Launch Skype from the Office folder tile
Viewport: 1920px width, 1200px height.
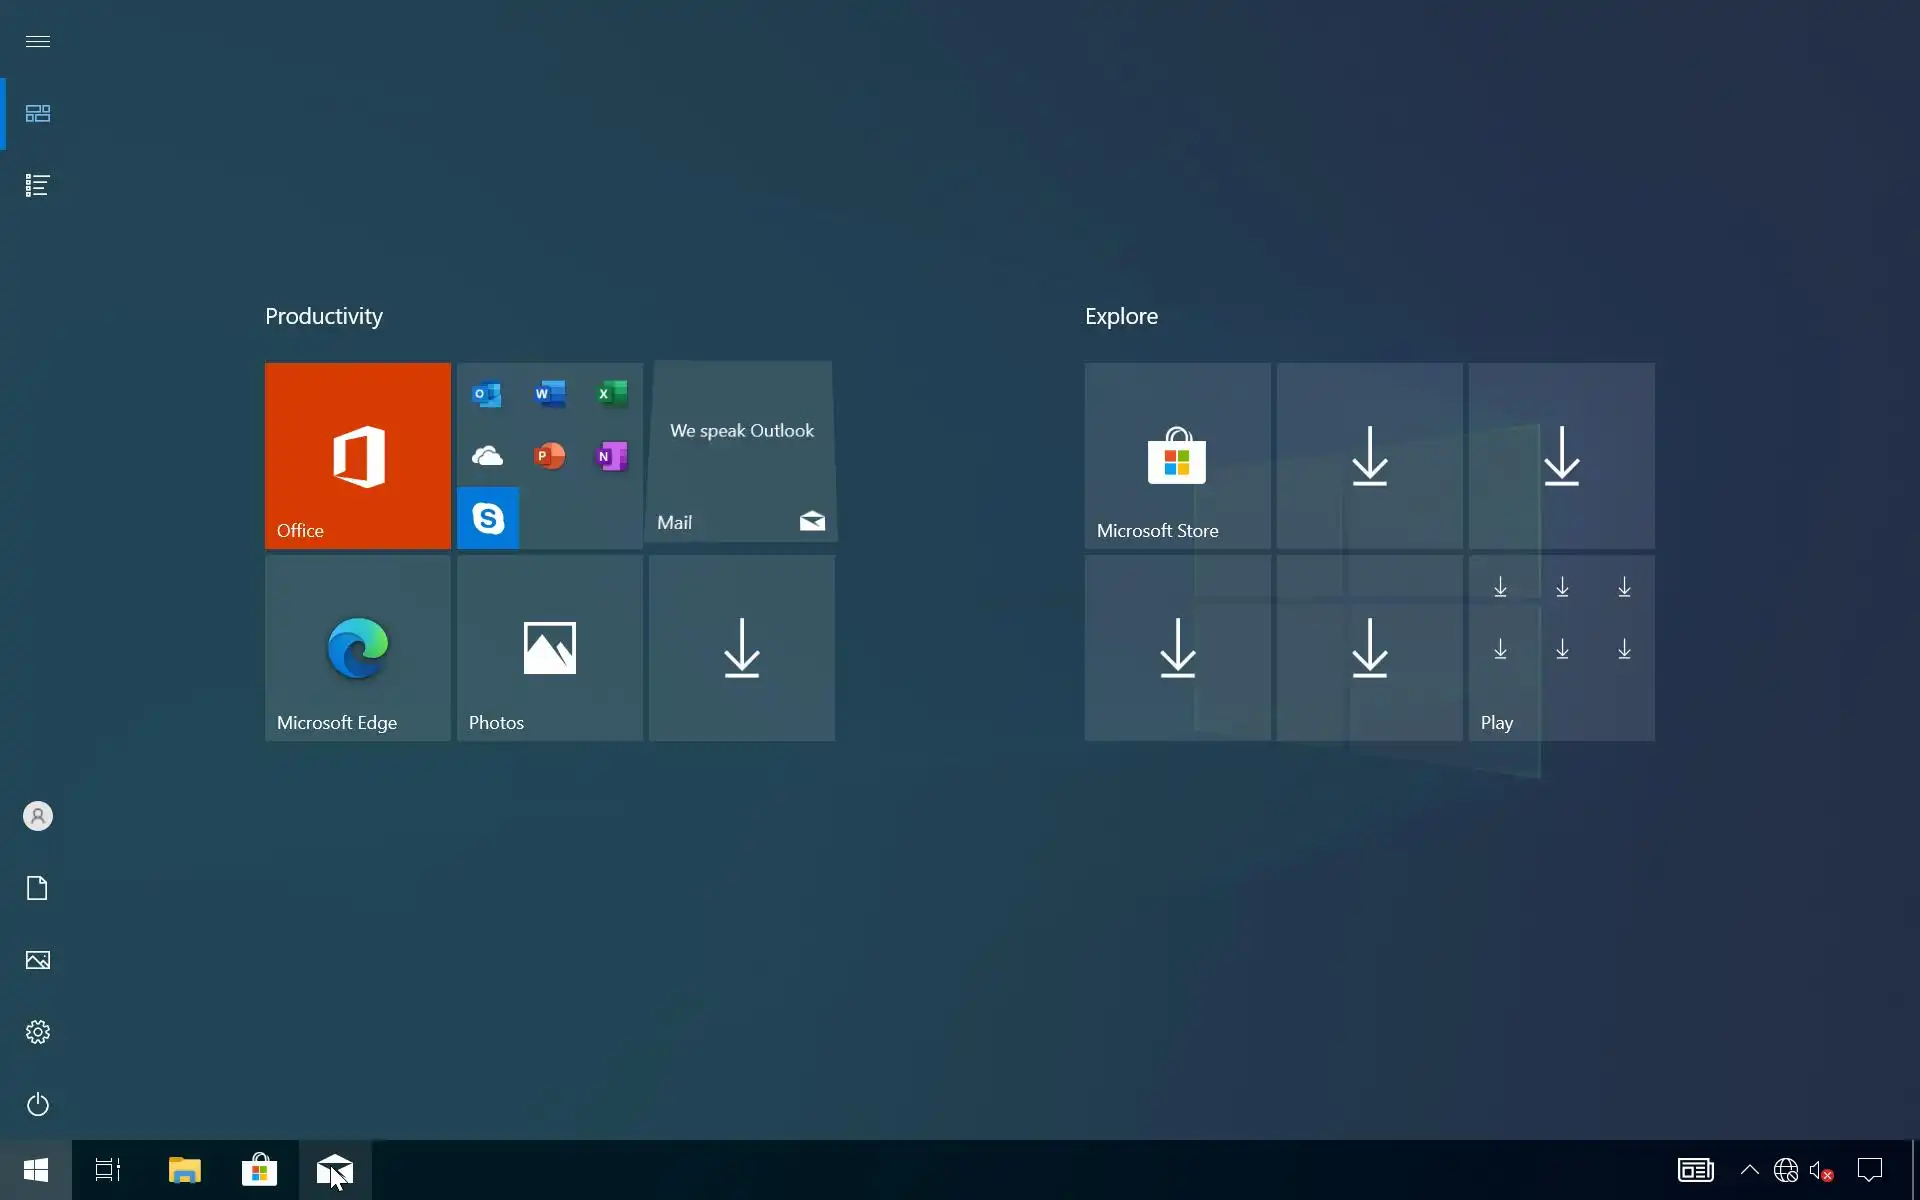[488, 518]
